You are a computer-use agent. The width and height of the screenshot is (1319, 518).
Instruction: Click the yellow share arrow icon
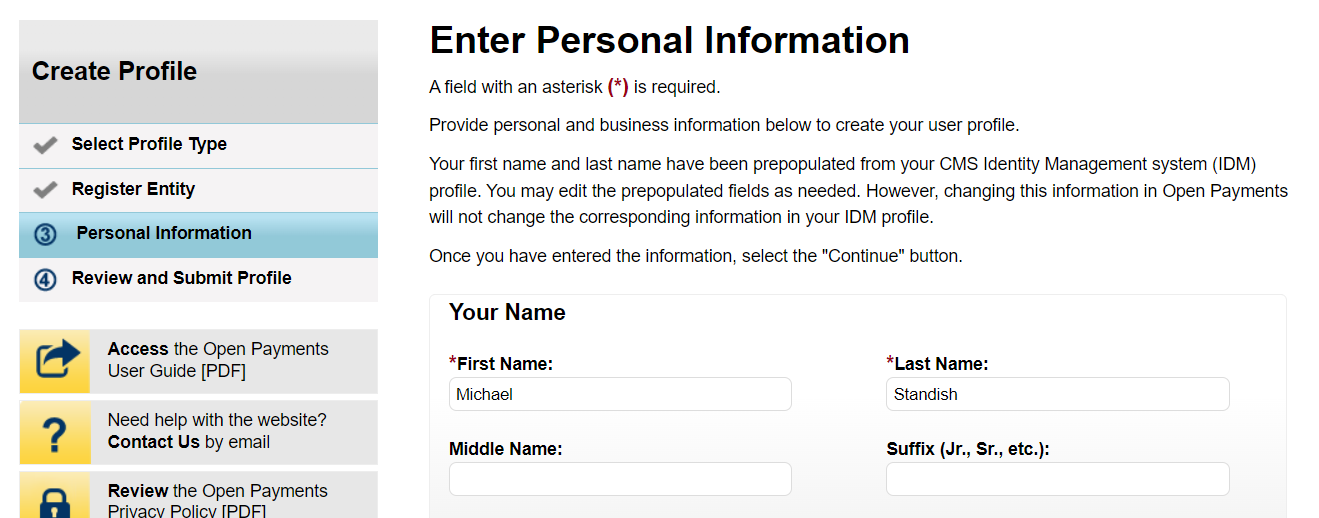point(55,361)
